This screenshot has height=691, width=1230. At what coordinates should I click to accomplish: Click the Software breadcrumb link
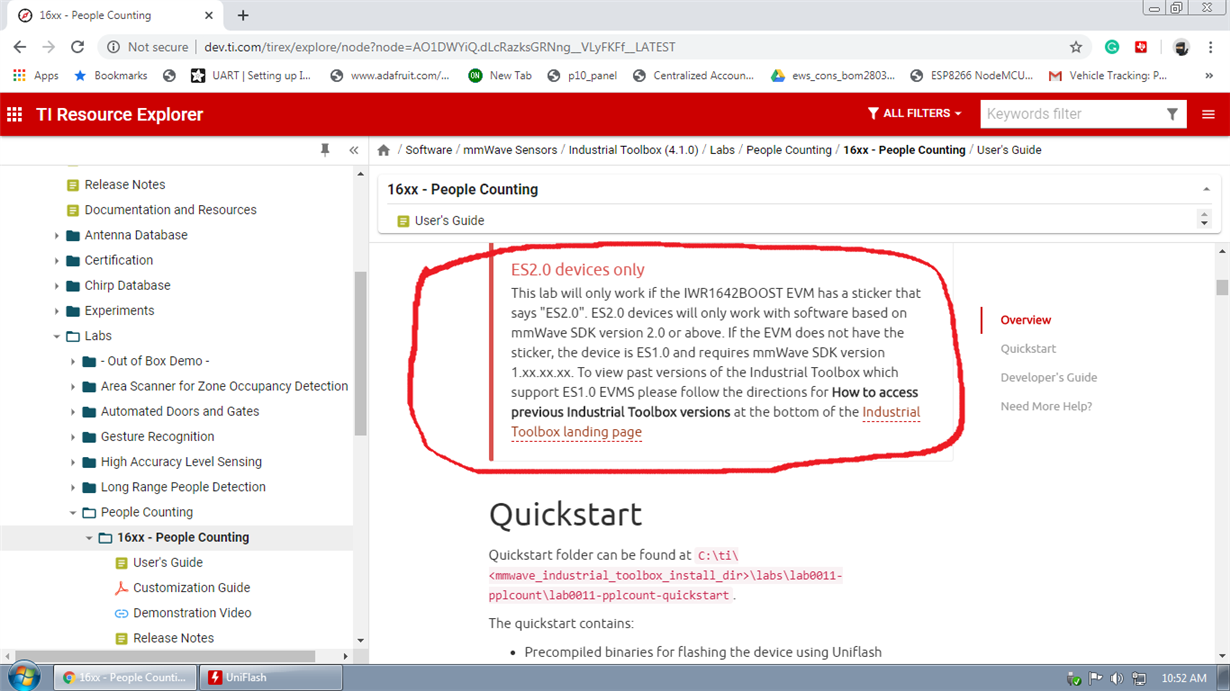point(429,150)
